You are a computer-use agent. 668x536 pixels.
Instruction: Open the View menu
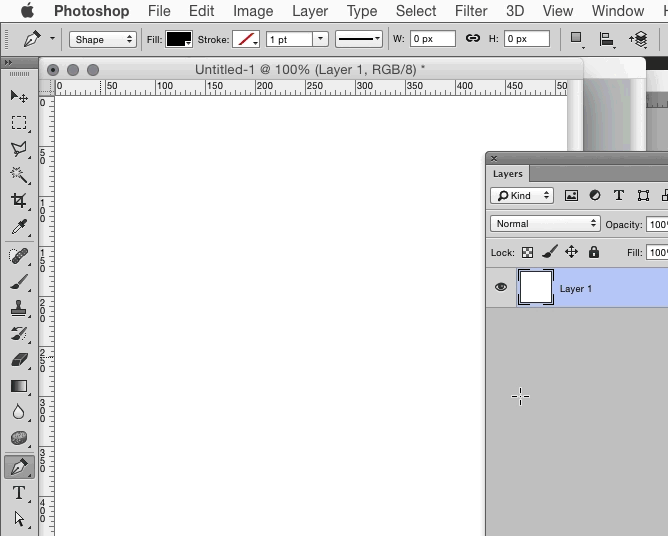click(558, 11)
